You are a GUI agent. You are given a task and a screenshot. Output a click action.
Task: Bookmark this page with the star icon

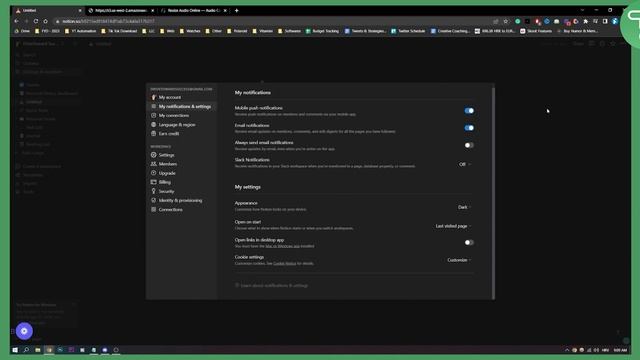point(506,21)
